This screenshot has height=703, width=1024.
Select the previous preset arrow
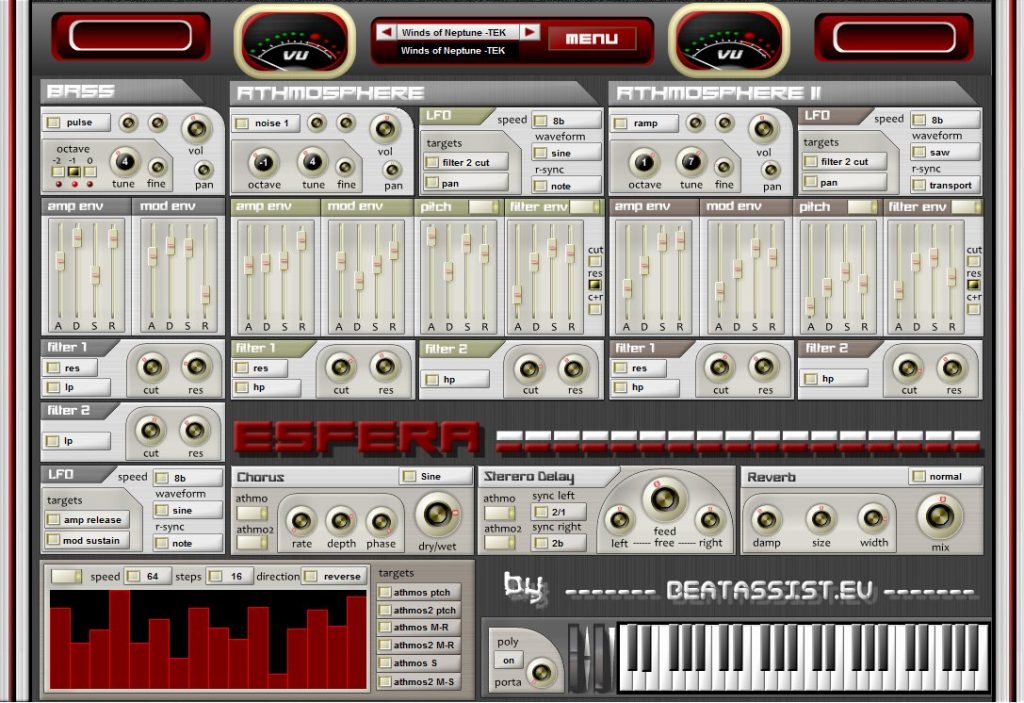385,31
